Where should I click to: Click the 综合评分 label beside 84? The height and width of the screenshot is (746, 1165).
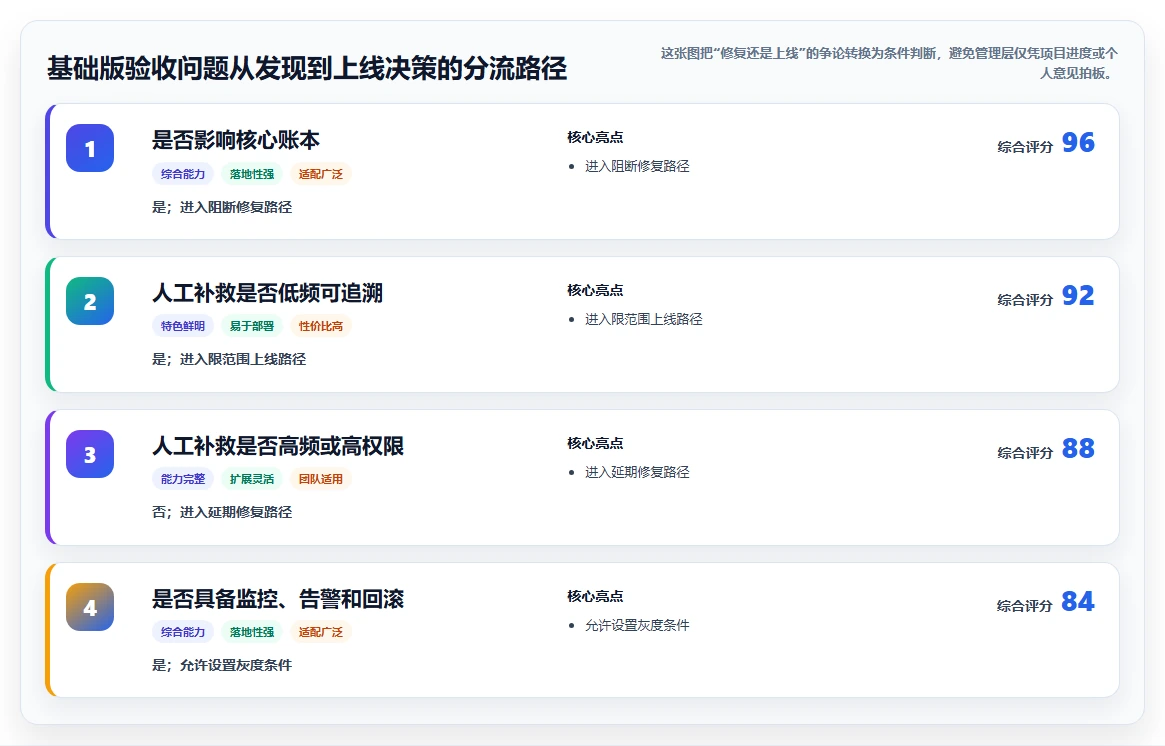click(1025, 606)
